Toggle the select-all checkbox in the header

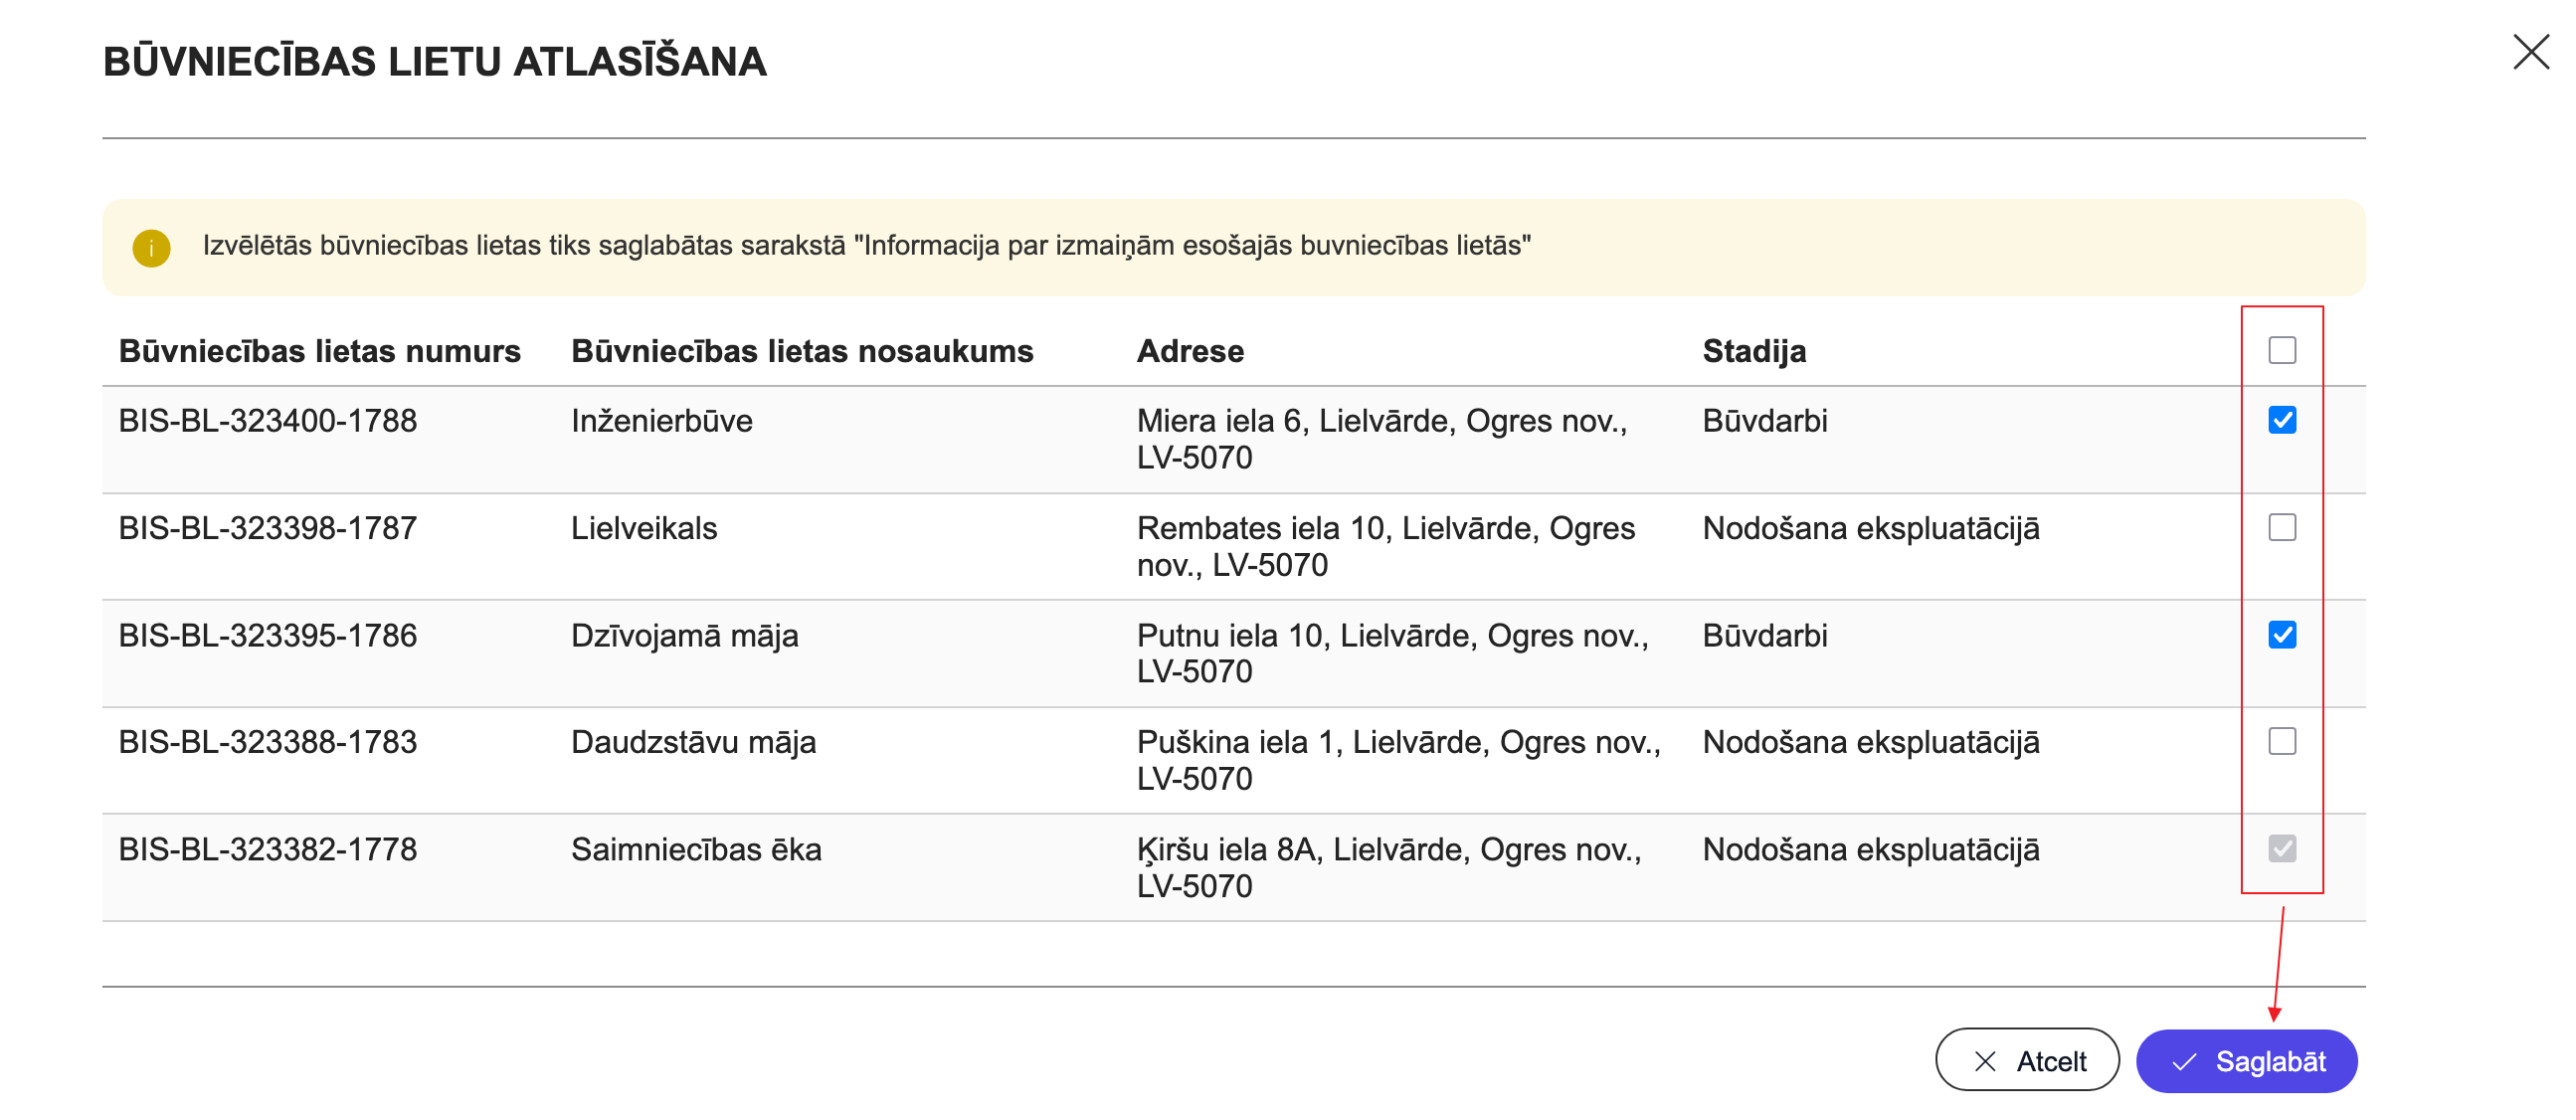(x=2281, y=351)
